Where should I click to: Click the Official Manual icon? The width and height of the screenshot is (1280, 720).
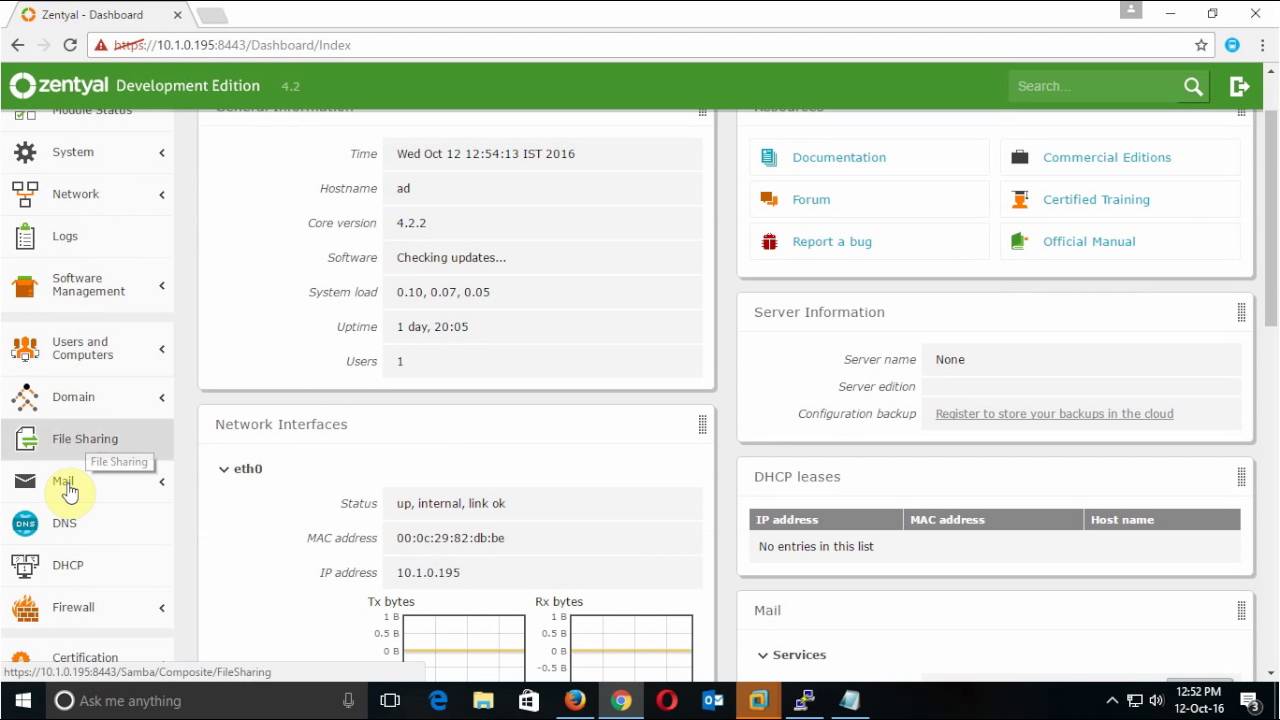tap(1020, 241)
